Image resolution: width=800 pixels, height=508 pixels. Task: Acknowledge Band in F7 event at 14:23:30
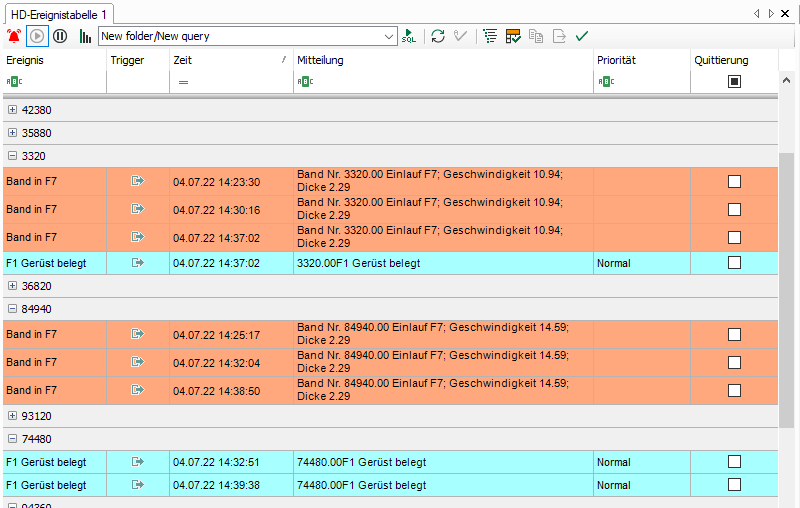pyautogui.click(x=734, y=182)
